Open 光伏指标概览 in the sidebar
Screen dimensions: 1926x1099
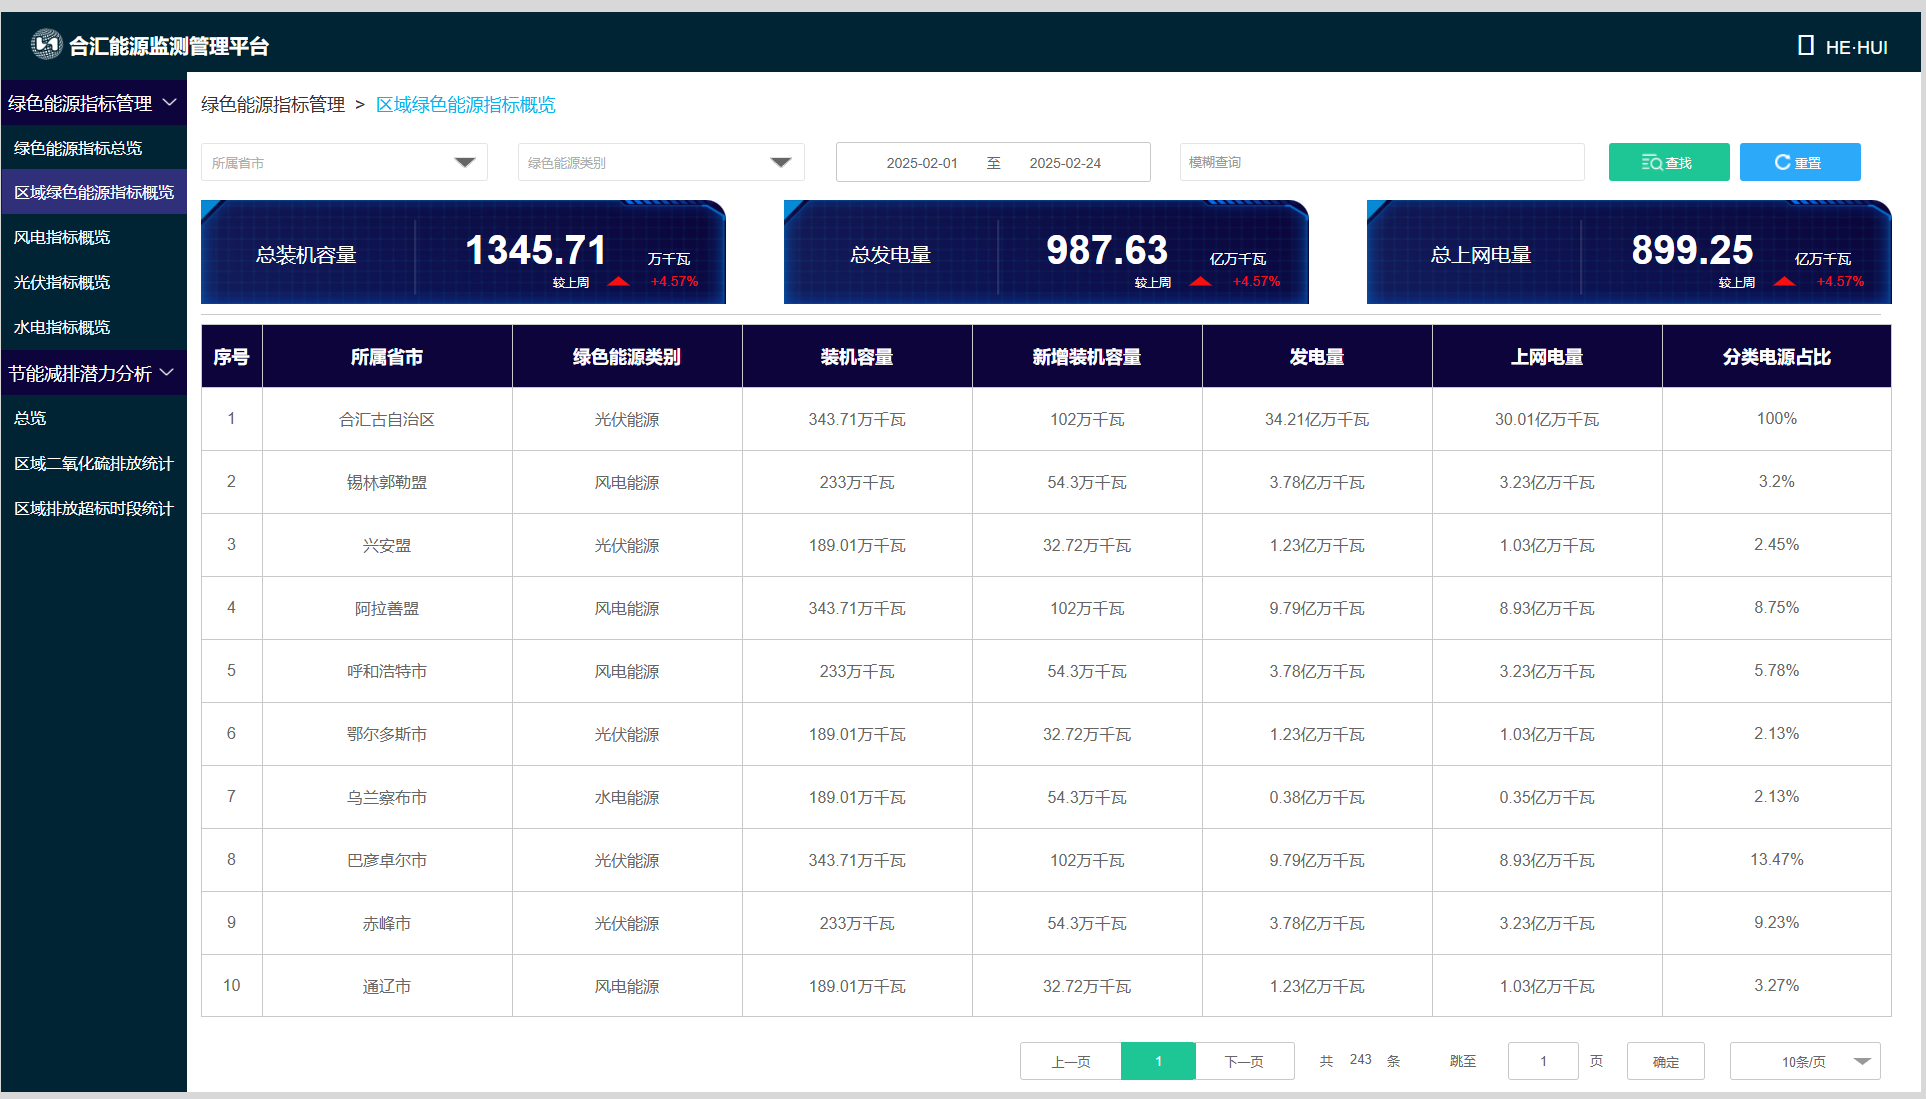coord(62,283)
